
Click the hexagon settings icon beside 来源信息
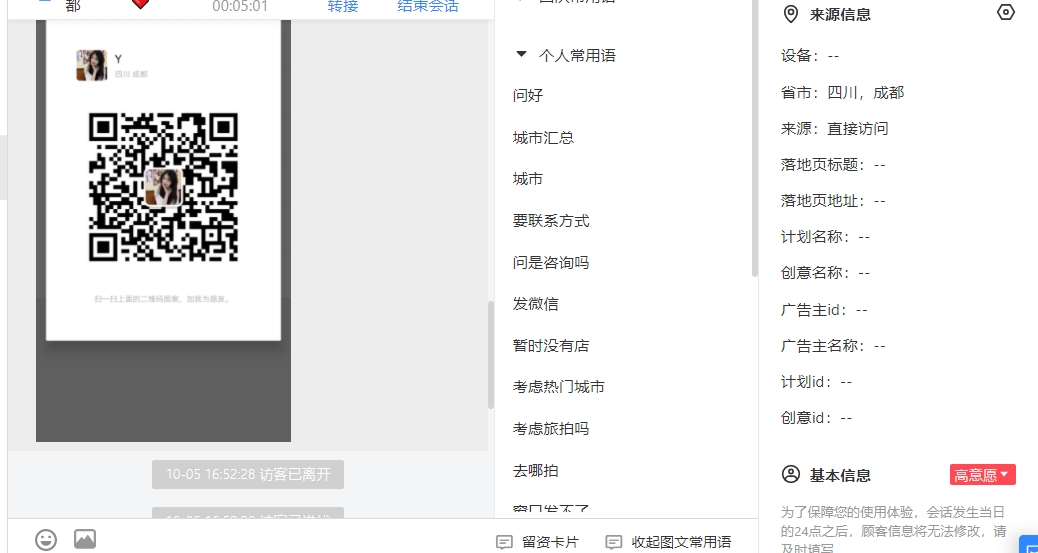coord(1006,13)
